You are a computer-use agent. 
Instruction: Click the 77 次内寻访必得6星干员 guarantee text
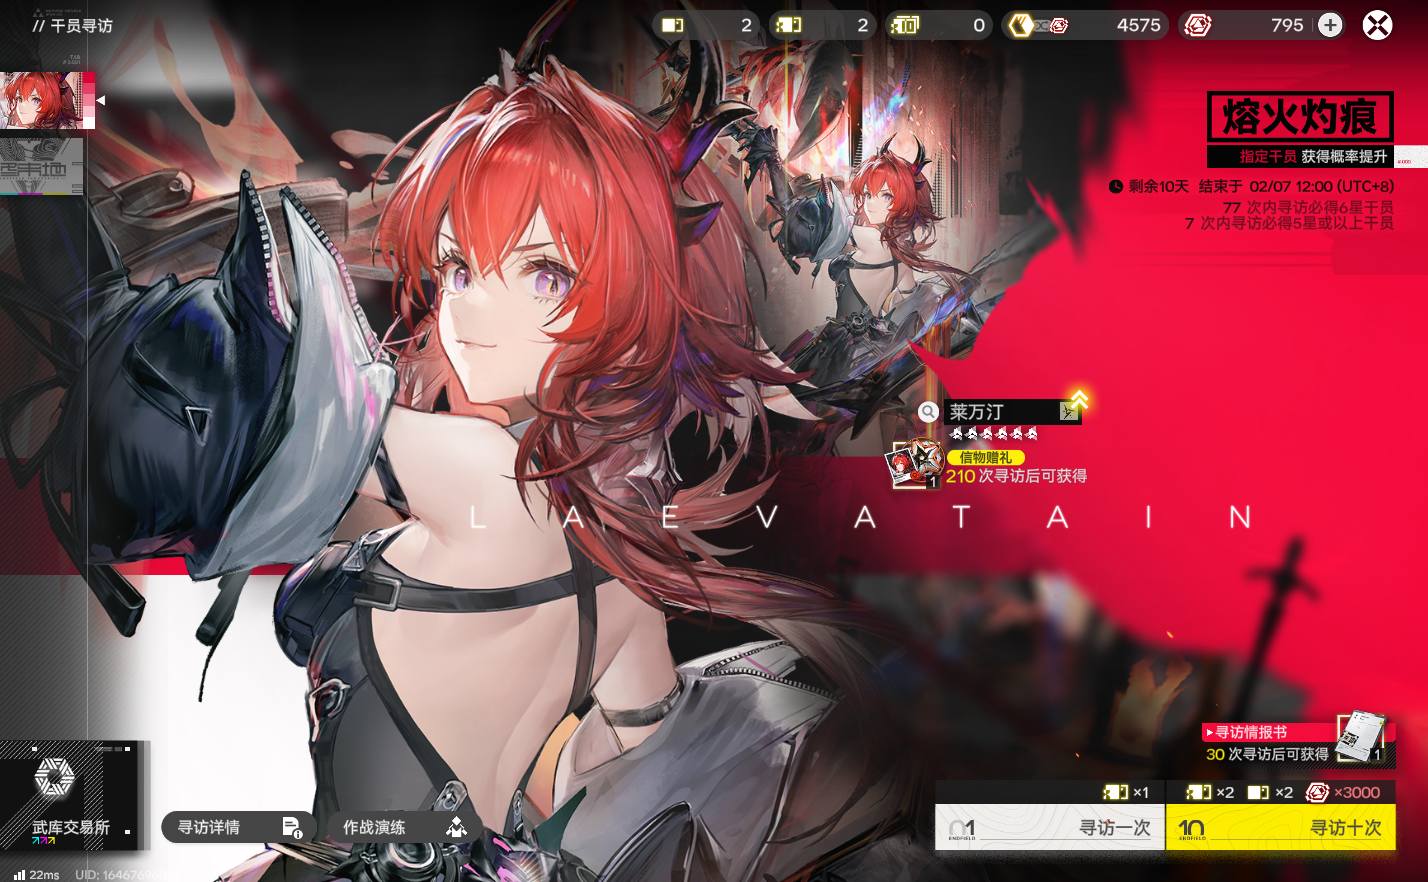[x=1308, y=207]
